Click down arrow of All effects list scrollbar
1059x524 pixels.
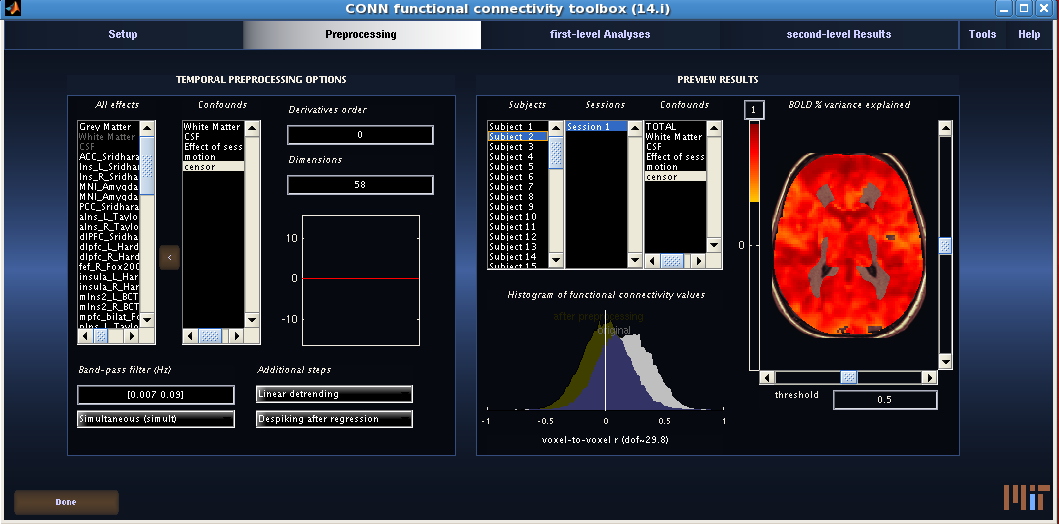pos(147,320)
